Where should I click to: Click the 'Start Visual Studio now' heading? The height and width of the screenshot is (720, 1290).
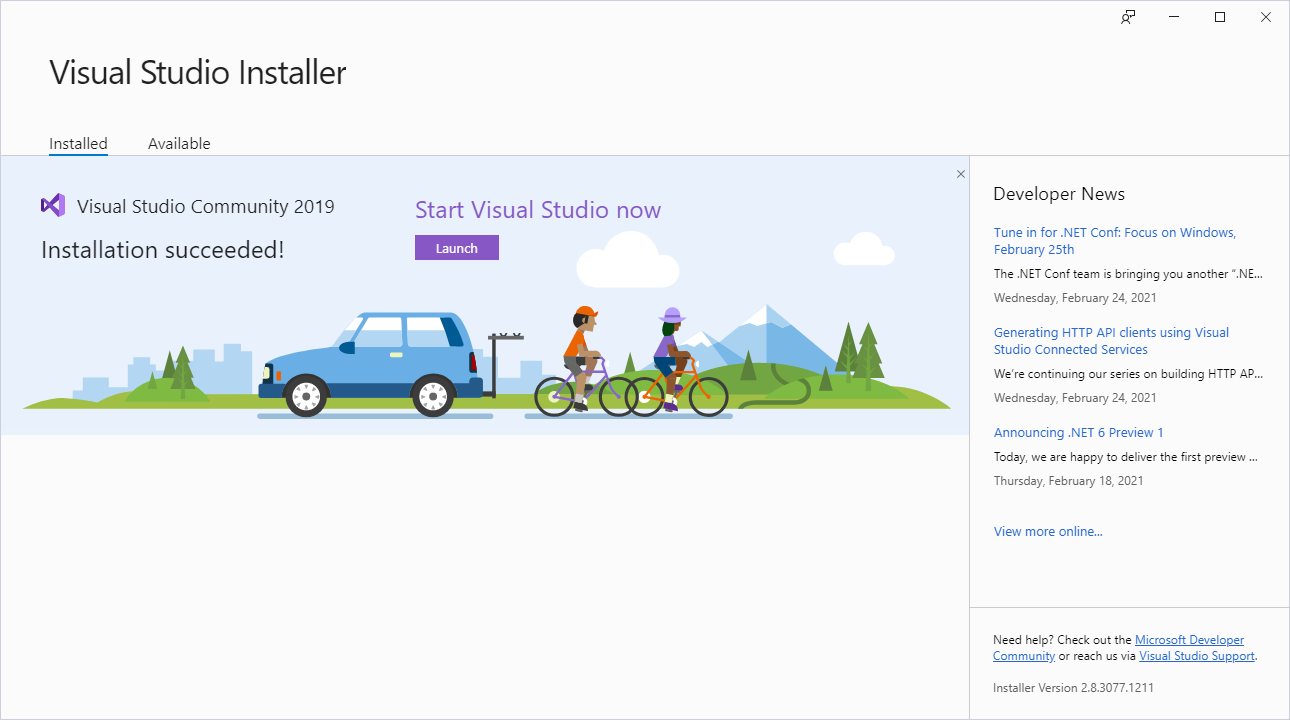[538, 210]
